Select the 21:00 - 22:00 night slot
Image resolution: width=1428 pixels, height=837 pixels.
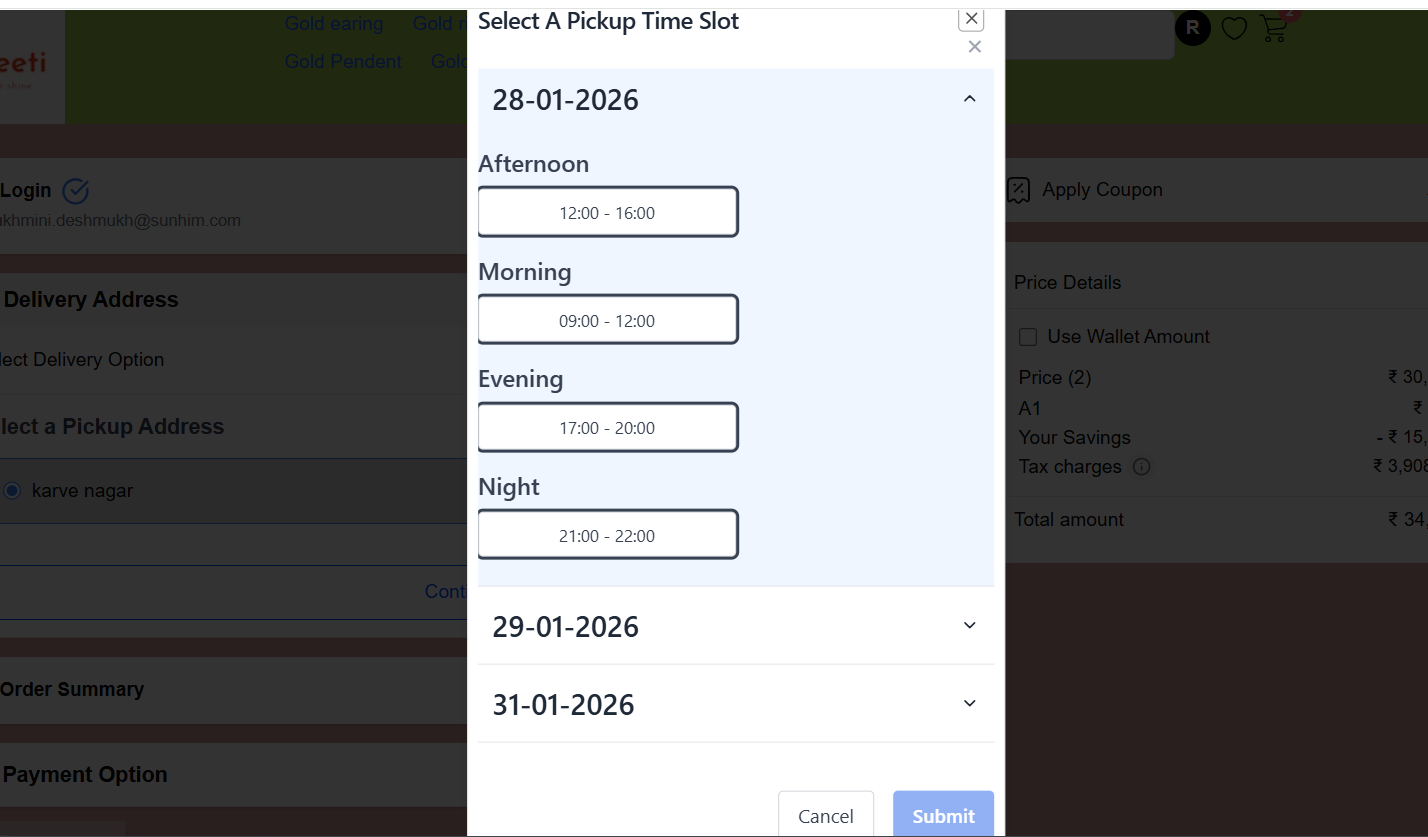(x=608, y=535)
